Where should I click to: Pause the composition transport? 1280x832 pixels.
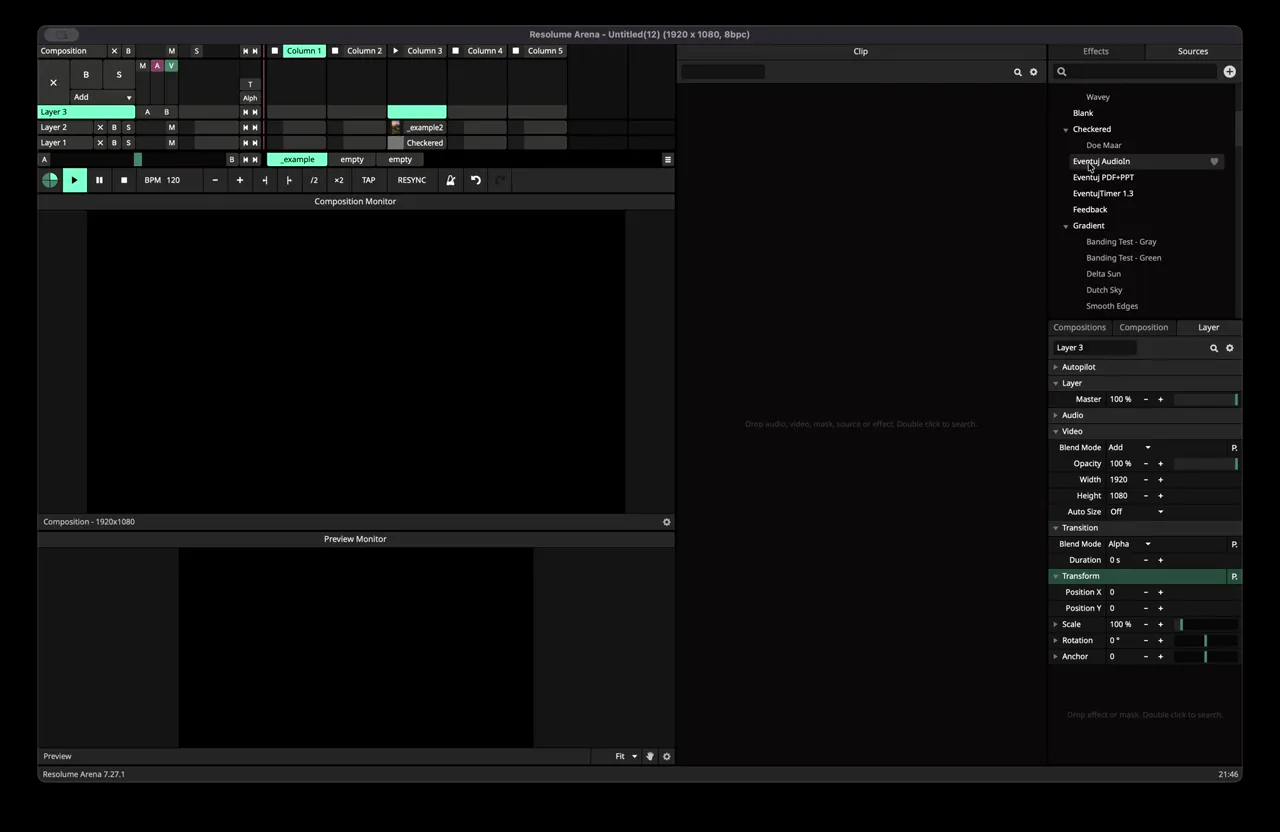[99, 180]
